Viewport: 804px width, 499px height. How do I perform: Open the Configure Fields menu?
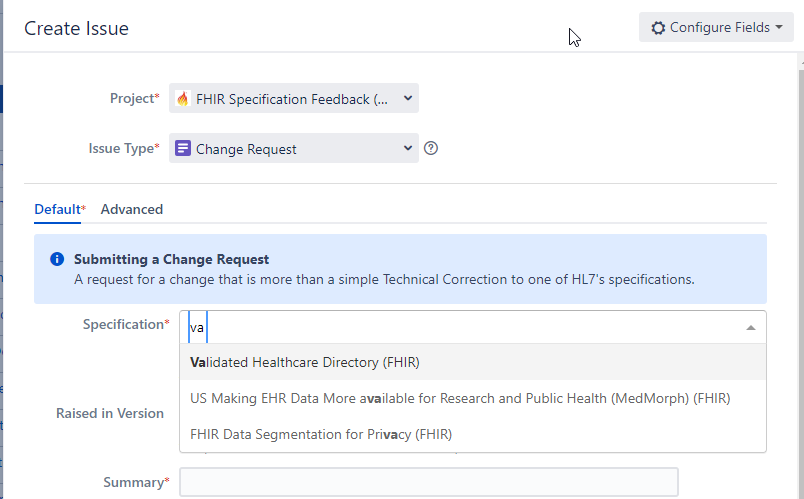pos(716,27)
